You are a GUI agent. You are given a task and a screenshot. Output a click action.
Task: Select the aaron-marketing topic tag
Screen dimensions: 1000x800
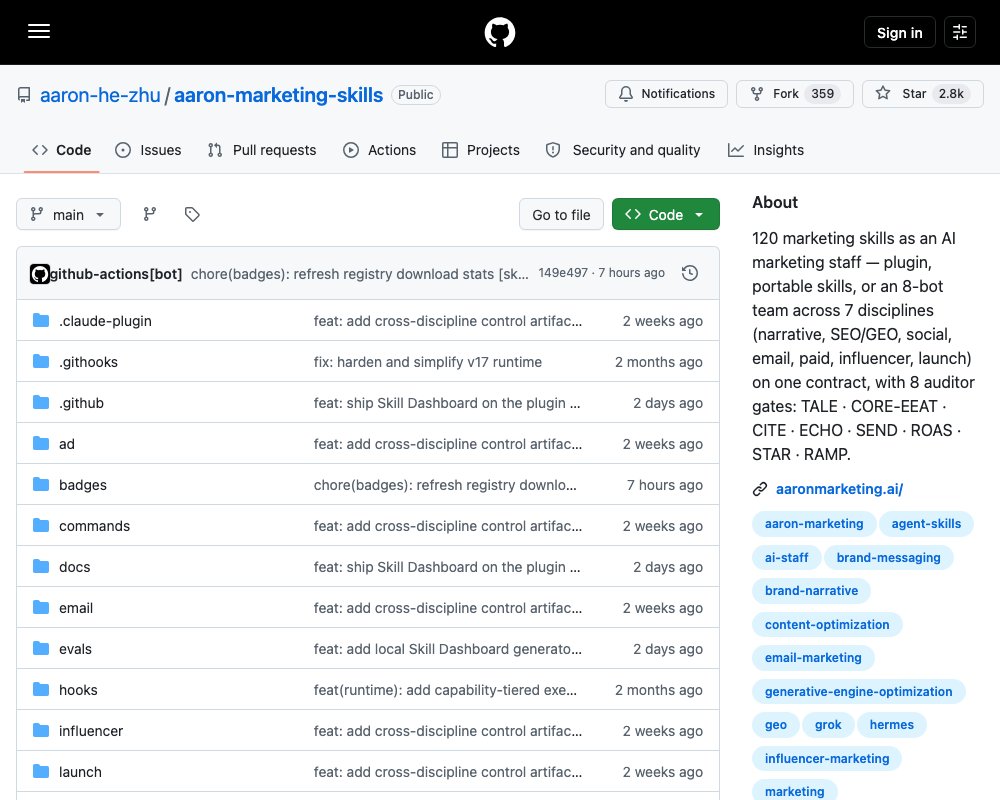click(814, 524)
